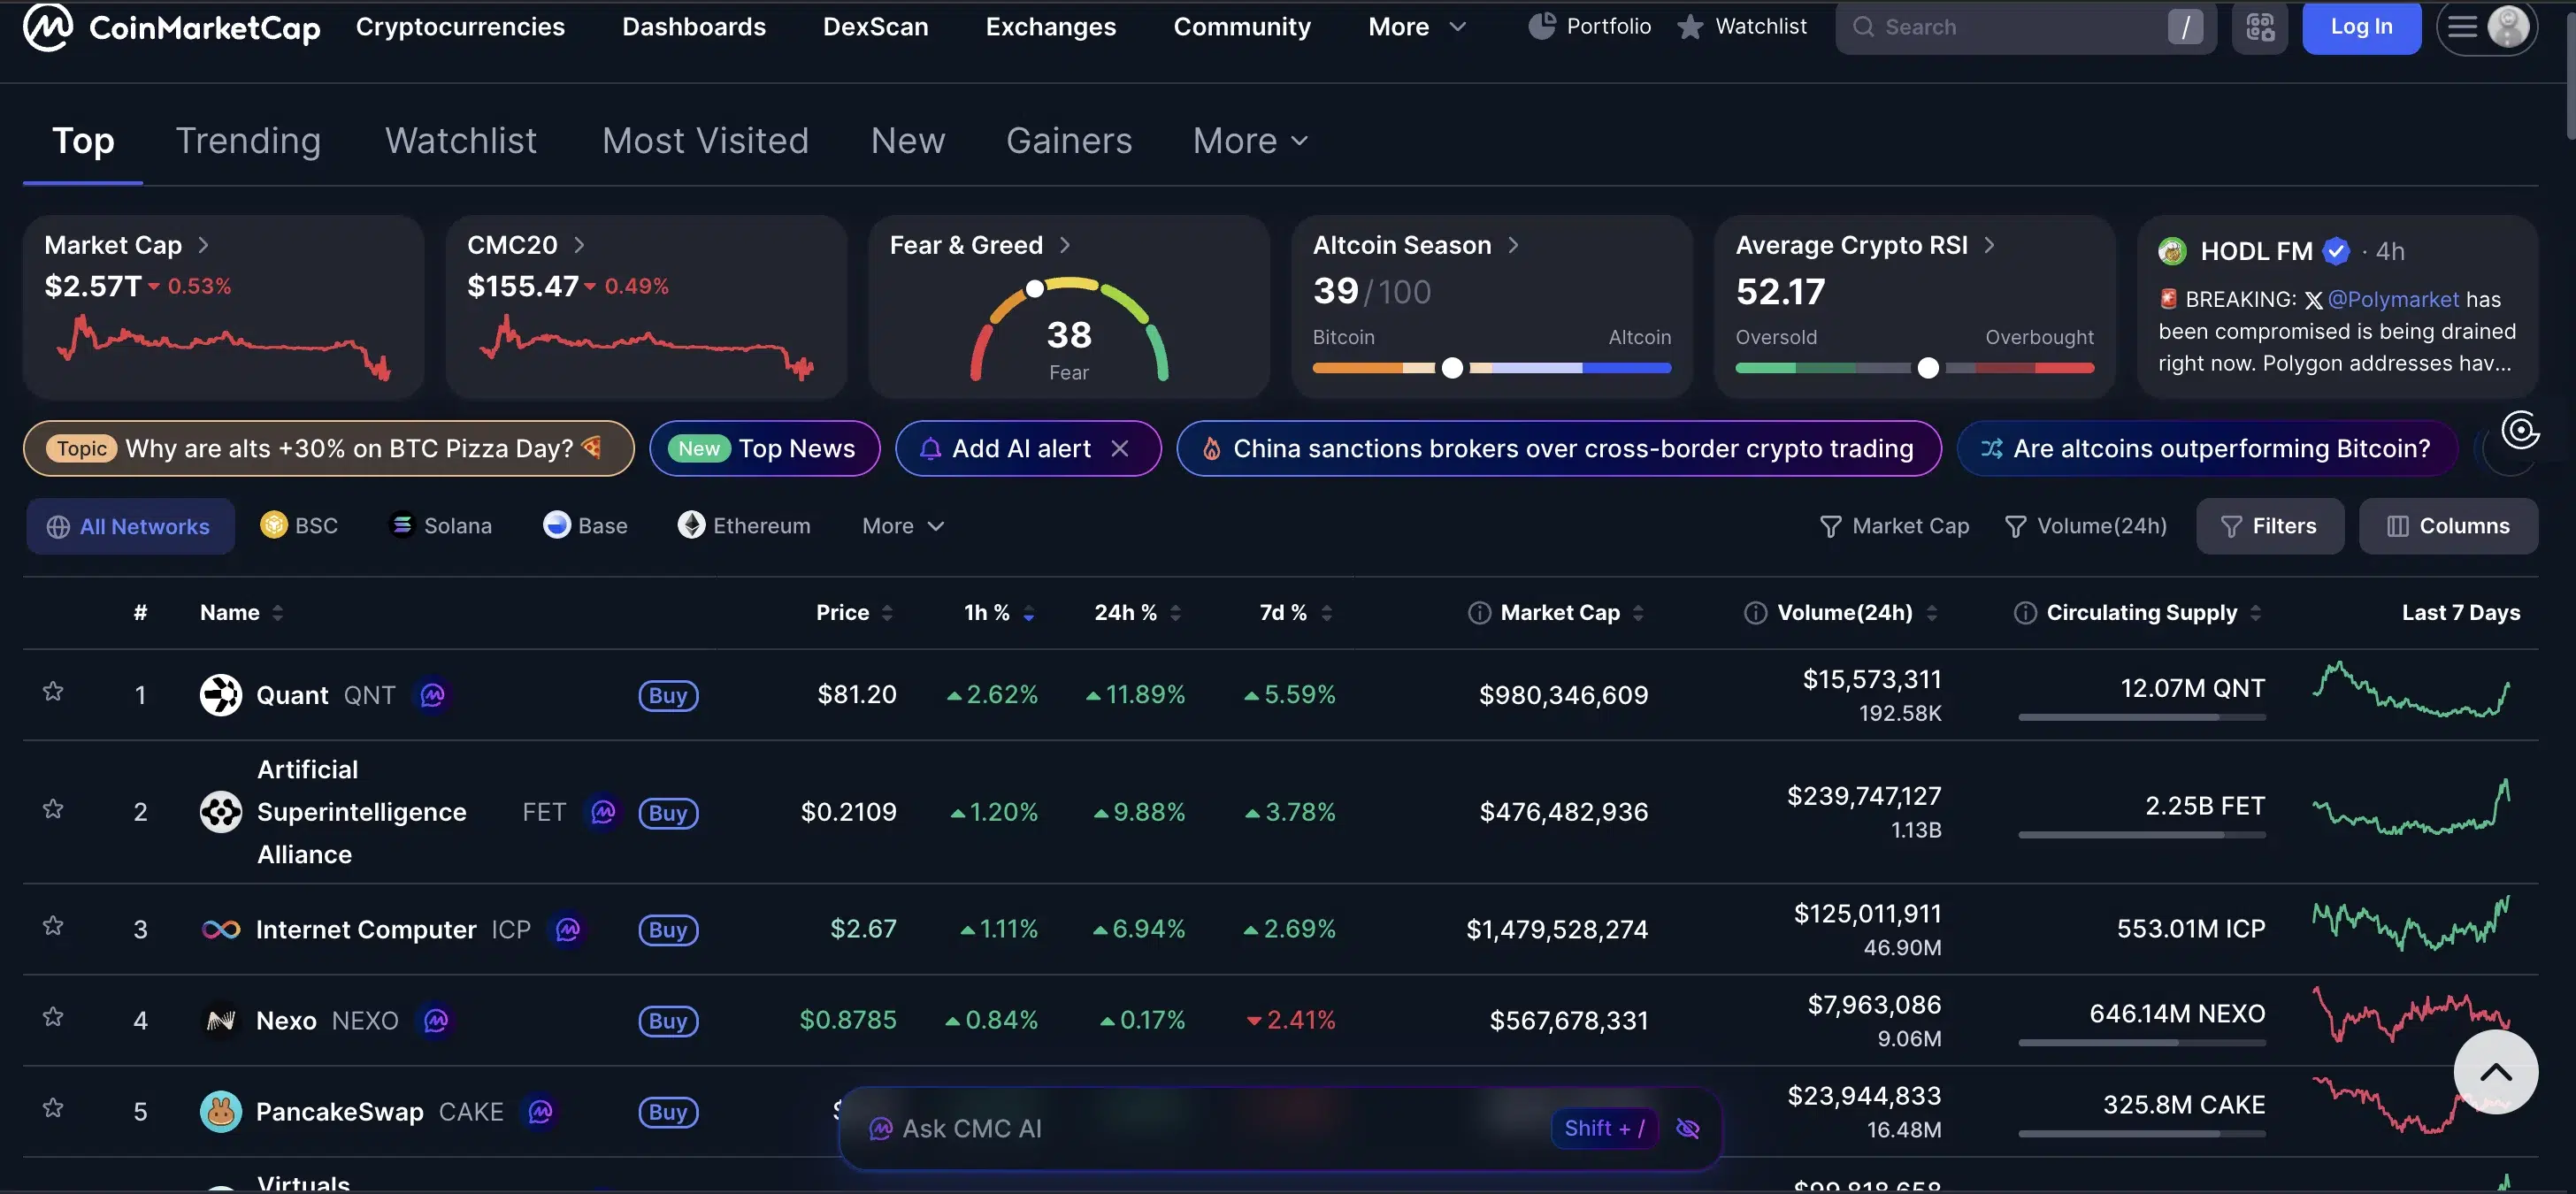Filter by Solana network
This screenshot has width=2576, height=1194.
pyautogui.click(x=440, y=526)
